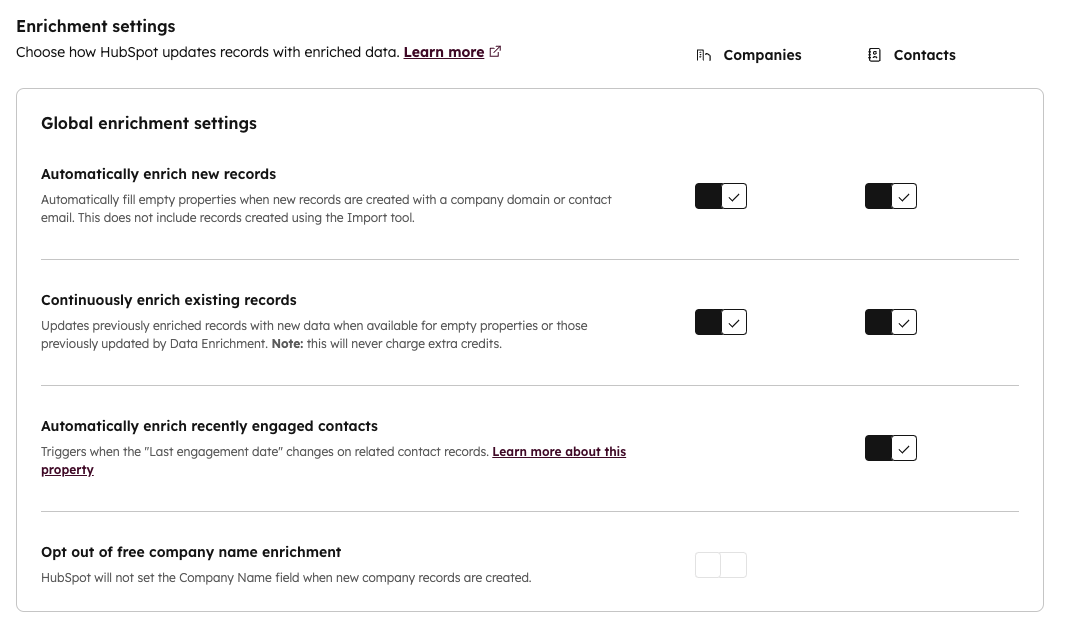Enable opt out of free company name enrichment

tap(721, 565)
